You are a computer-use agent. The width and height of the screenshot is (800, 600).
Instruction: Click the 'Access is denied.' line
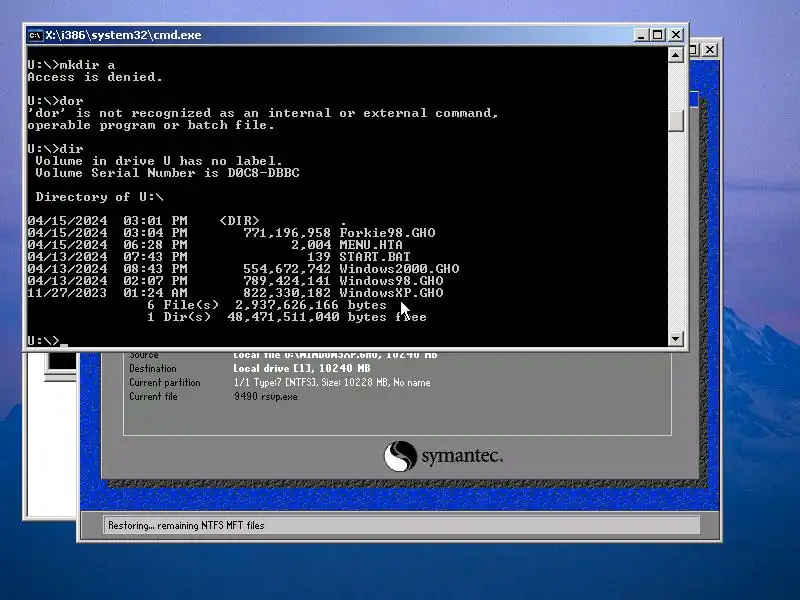(x=95, y=77)
